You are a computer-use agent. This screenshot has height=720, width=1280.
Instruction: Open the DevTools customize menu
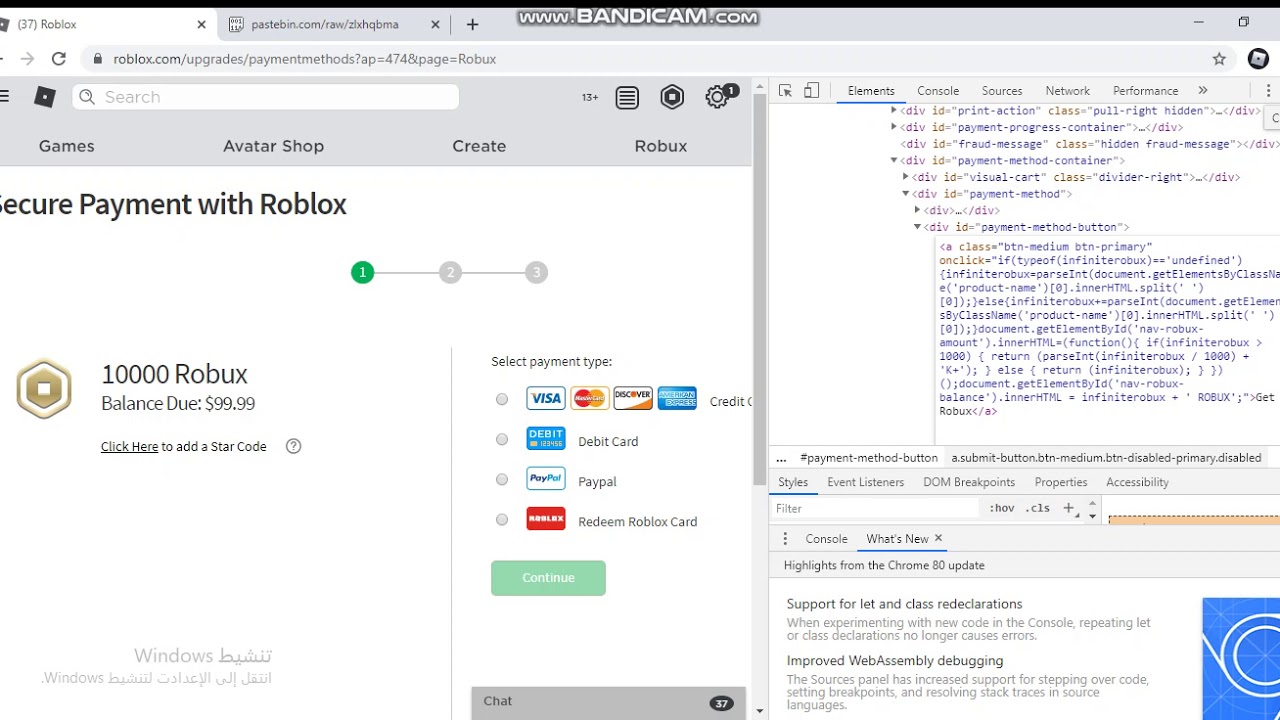[x=1268, y=90]
